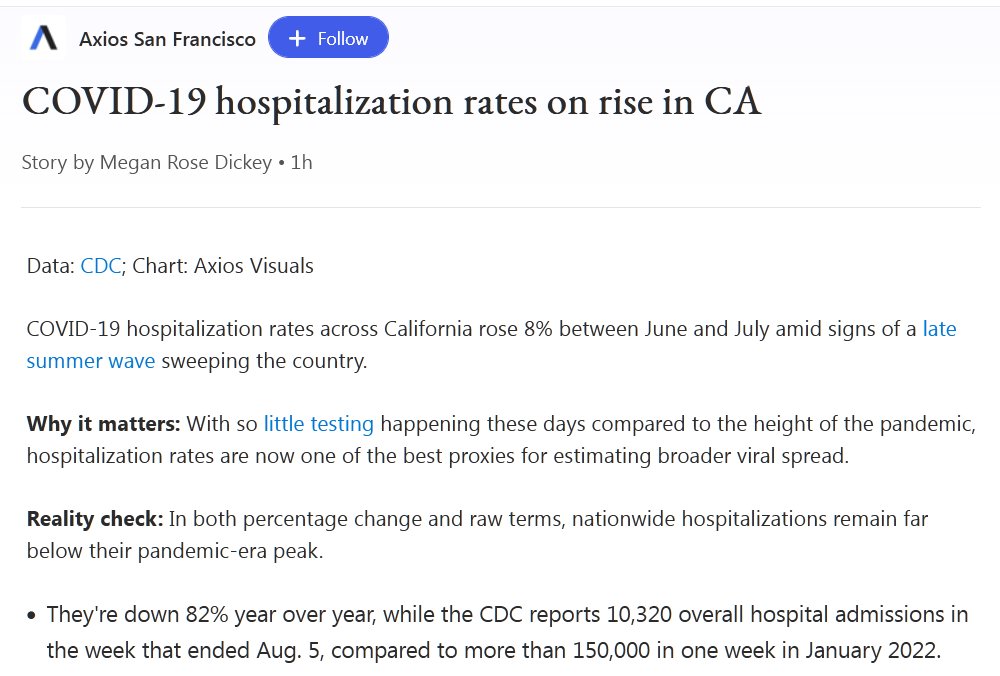Click the "1h" story timestamp
The width and height of the screenshot is (1000, 676).
301,162
